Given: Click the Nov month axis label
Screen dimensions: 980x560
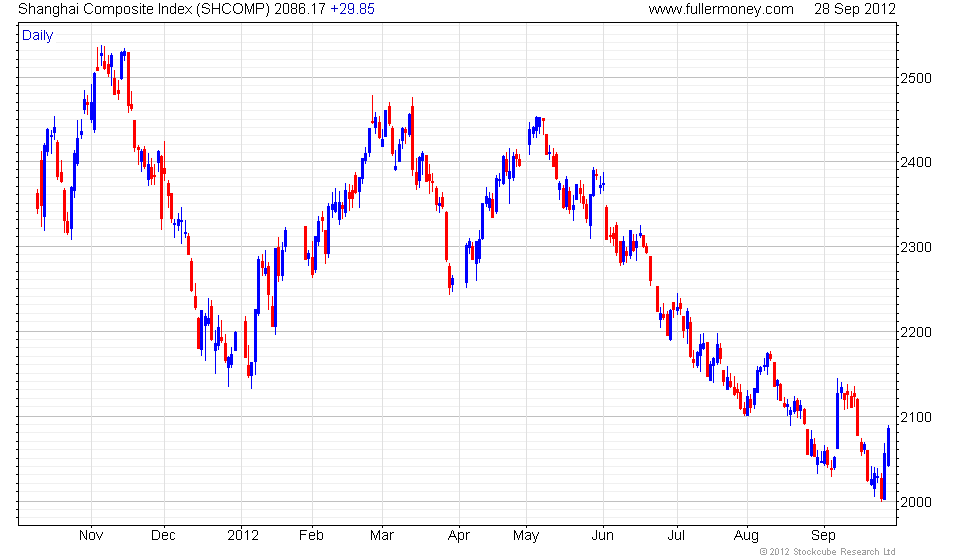Looking at the screenshot, I should pyautogui.click(x=91, y=536).
